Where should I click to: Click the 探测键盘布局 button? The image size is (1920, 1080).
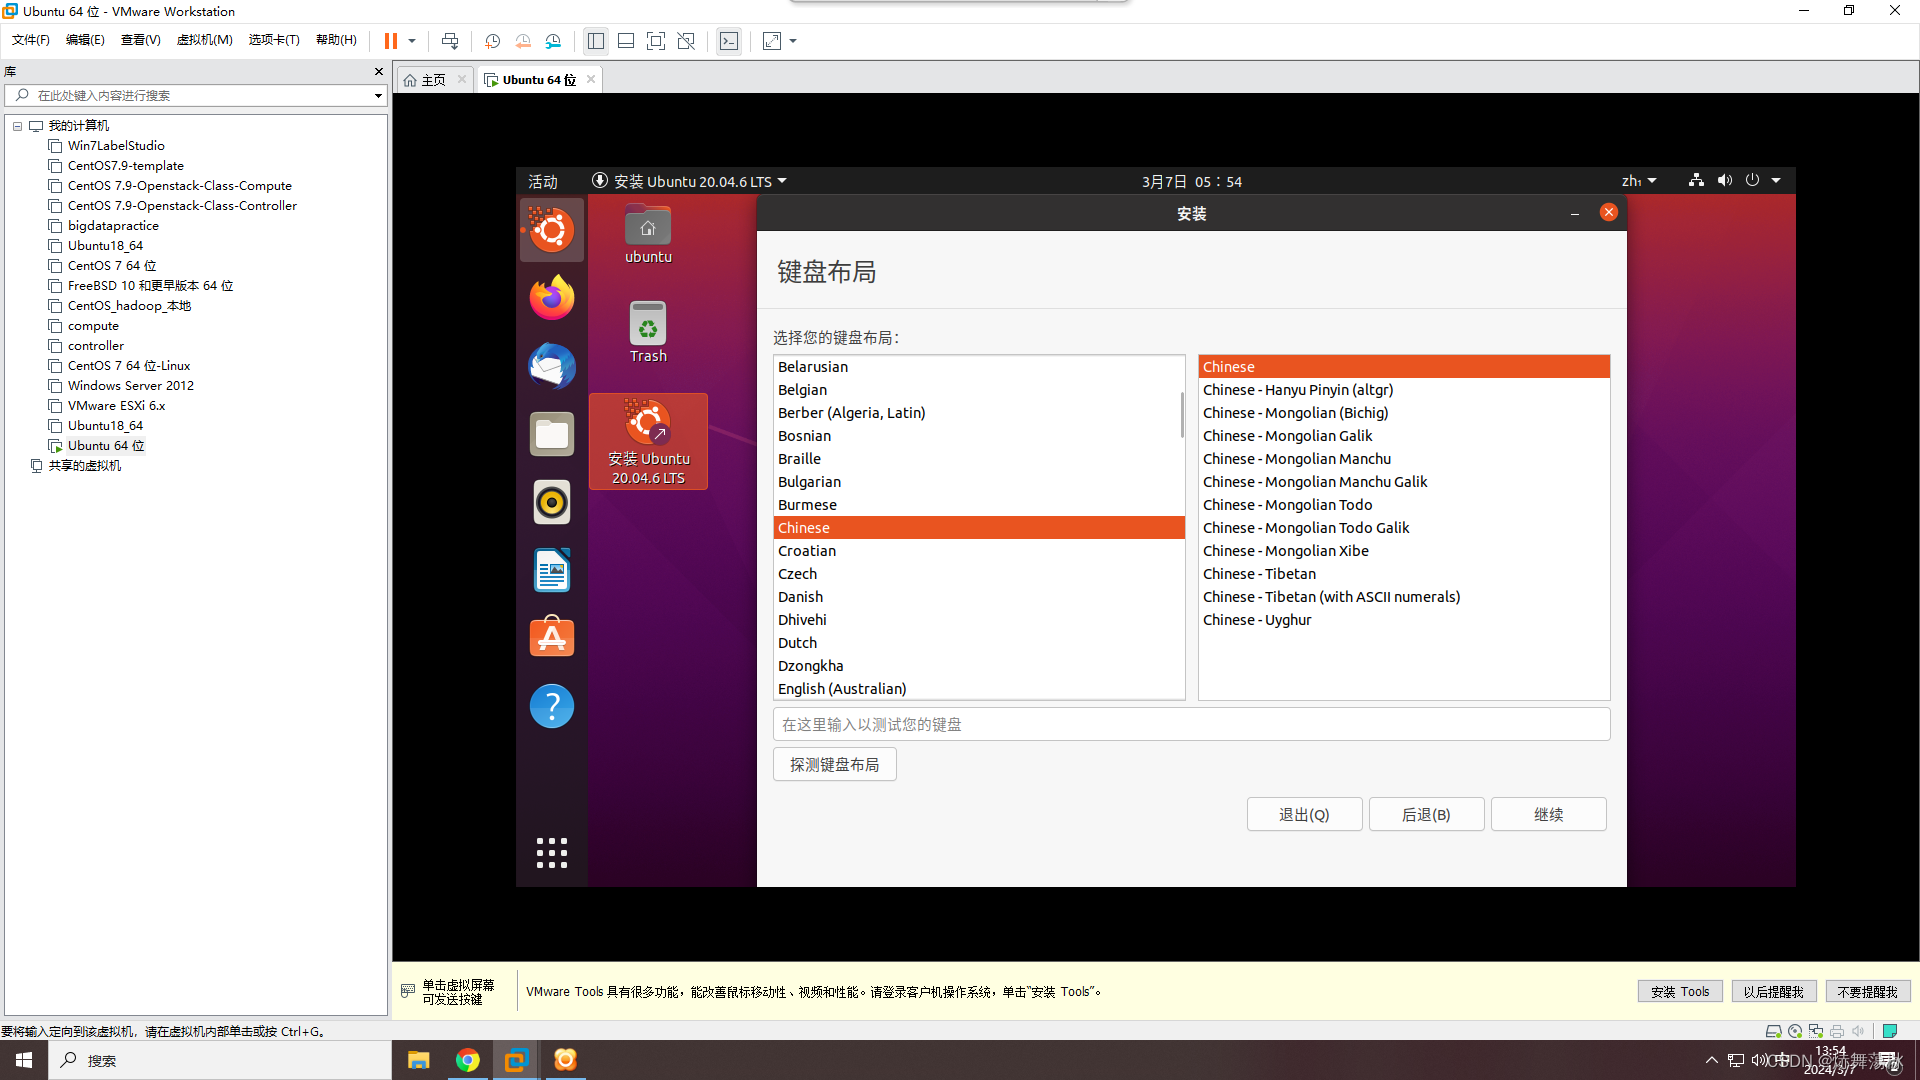[835, 765]
